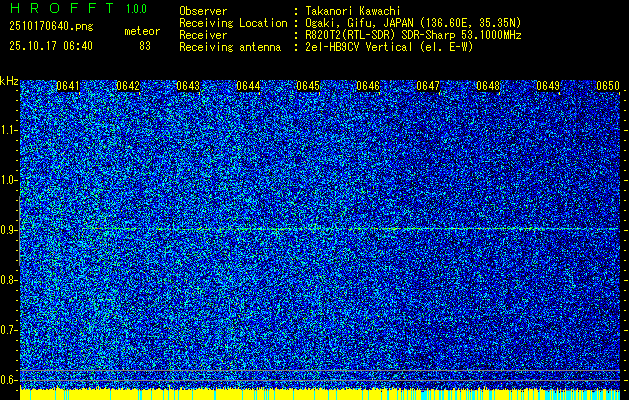This screenshot has width=629, height=400.
Task: Click the 0647 time marker
Action: point(428,86)
